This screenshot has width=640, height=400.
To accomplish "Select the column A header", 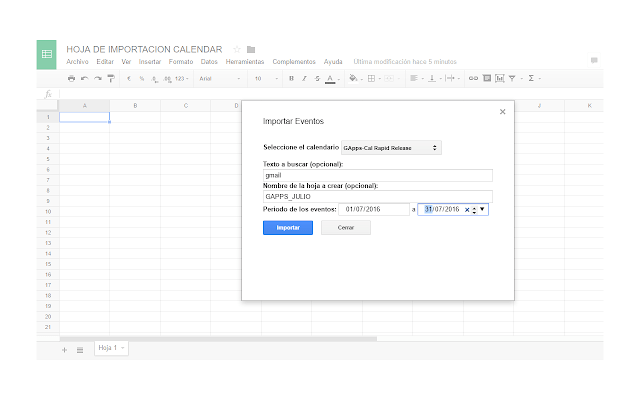I will coord(84,106).
